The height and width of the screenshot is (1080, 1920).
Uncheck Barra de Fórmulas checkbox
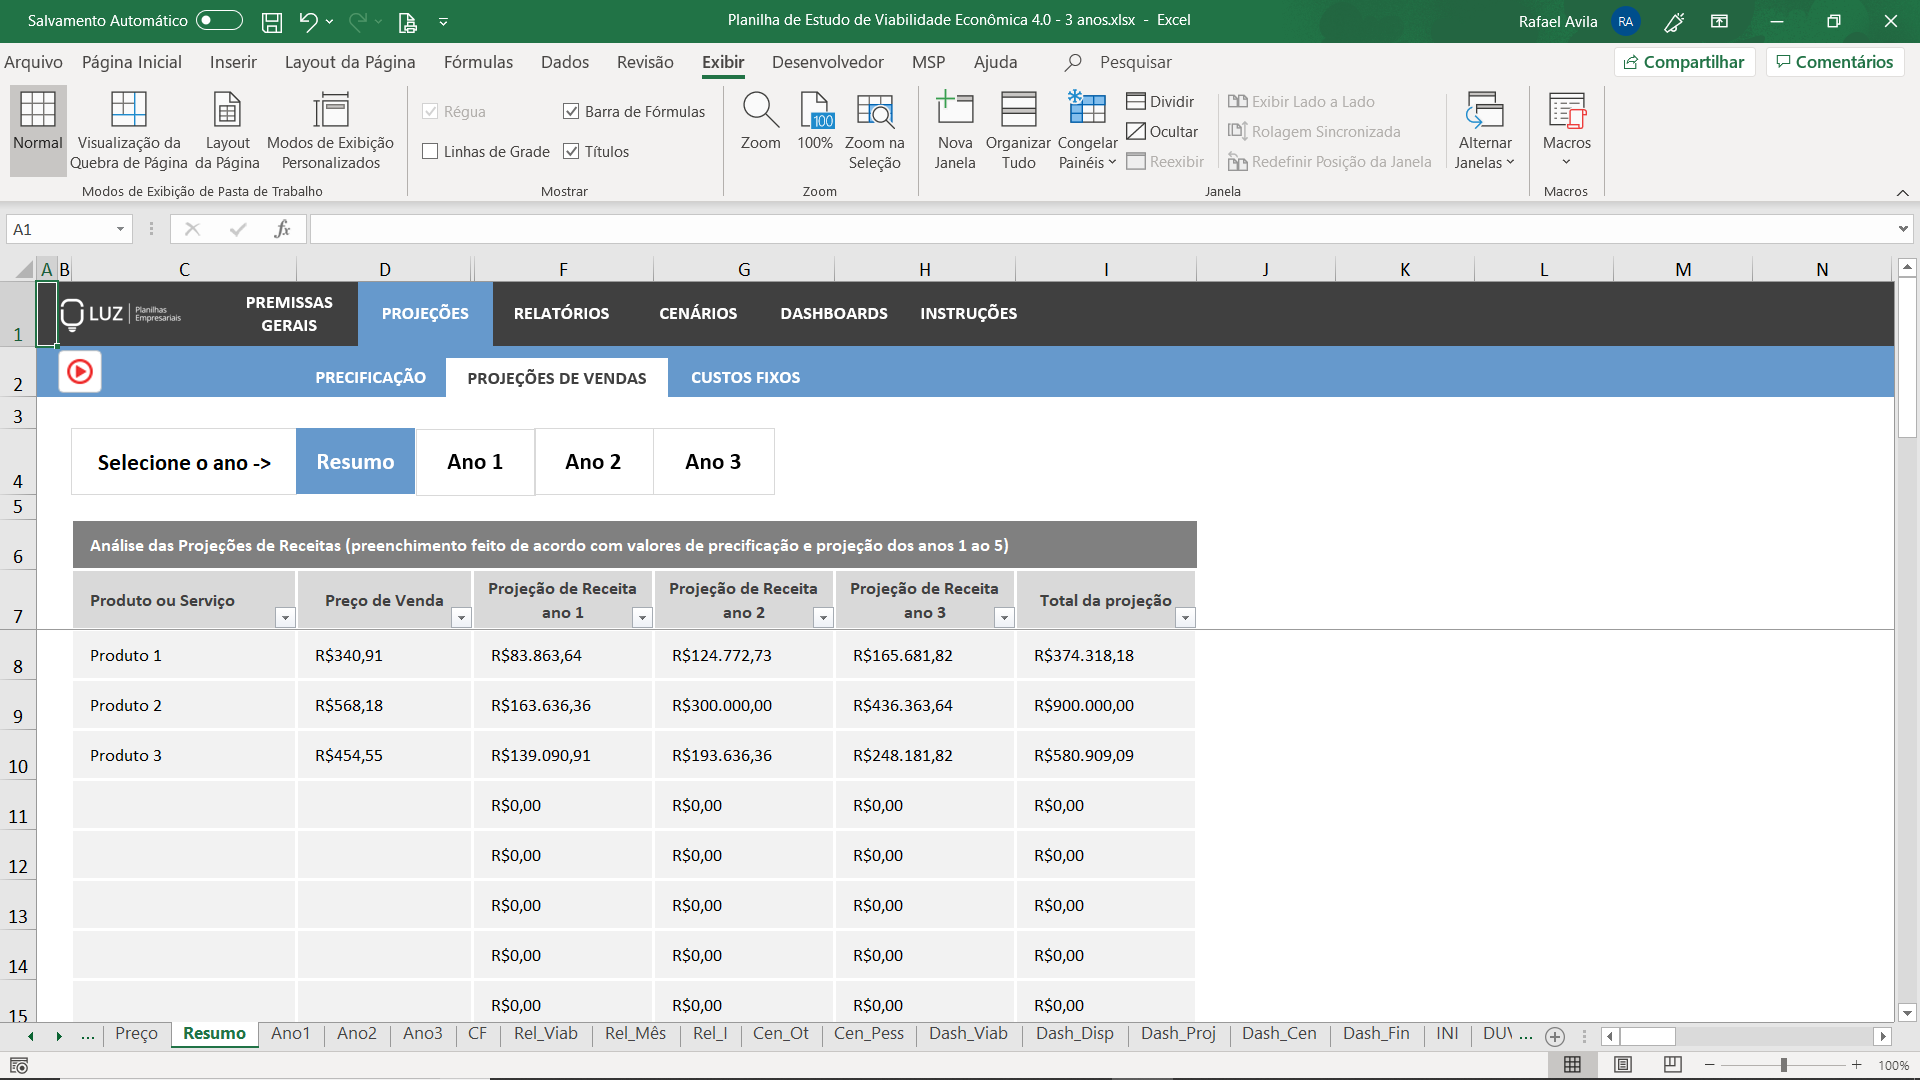571,112
